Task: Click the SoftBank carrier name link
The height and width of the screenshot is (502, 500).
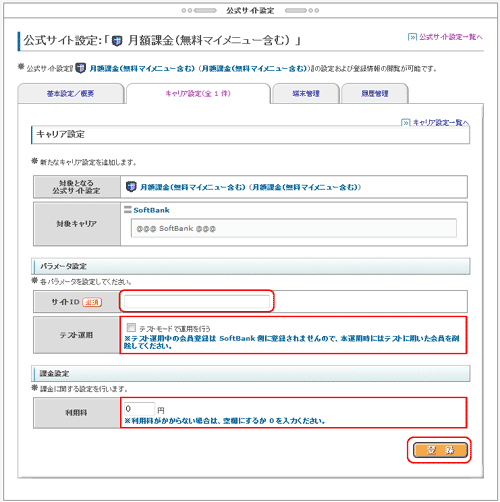Action: tap(151, 210)
